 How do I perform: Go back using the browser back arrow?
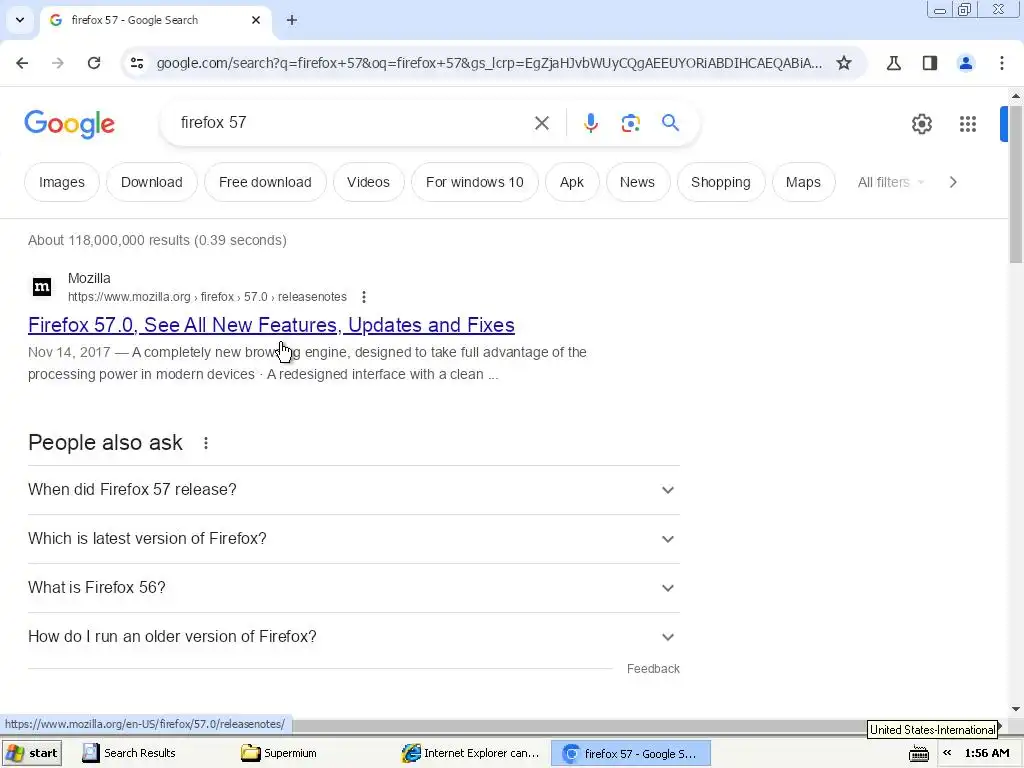click(22, 63)
